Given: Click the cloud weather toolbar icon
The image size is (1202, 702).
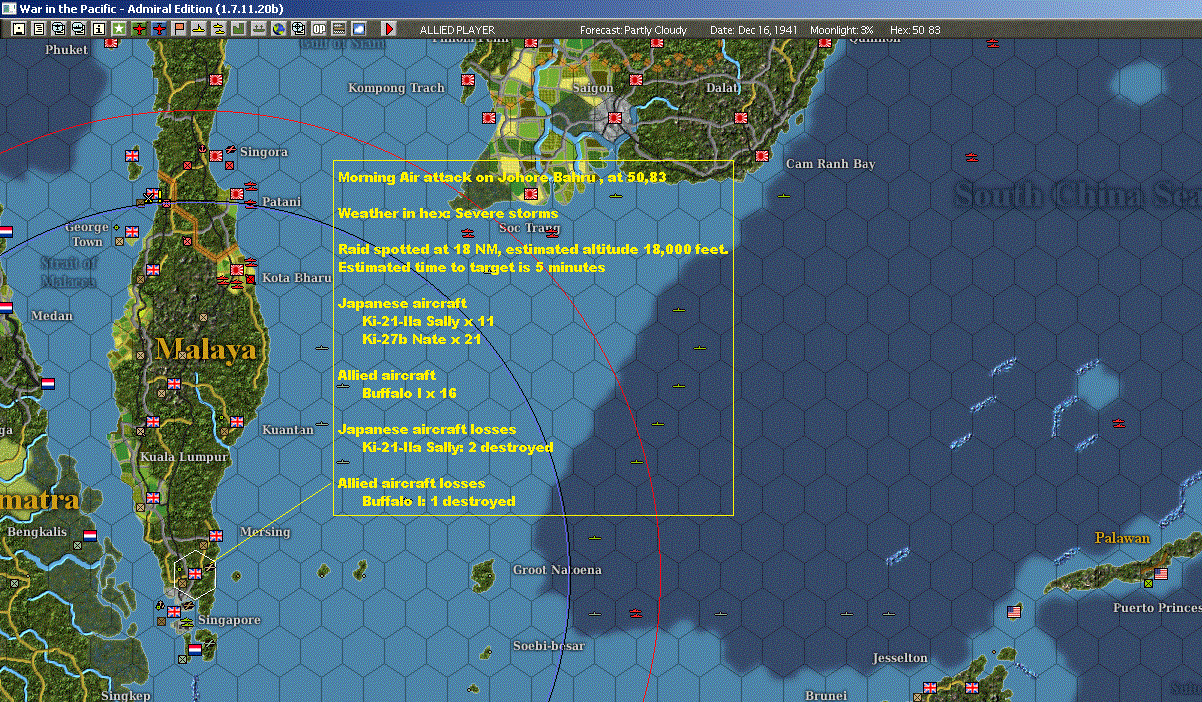Looking at the screenshot, I should [359, 29].
